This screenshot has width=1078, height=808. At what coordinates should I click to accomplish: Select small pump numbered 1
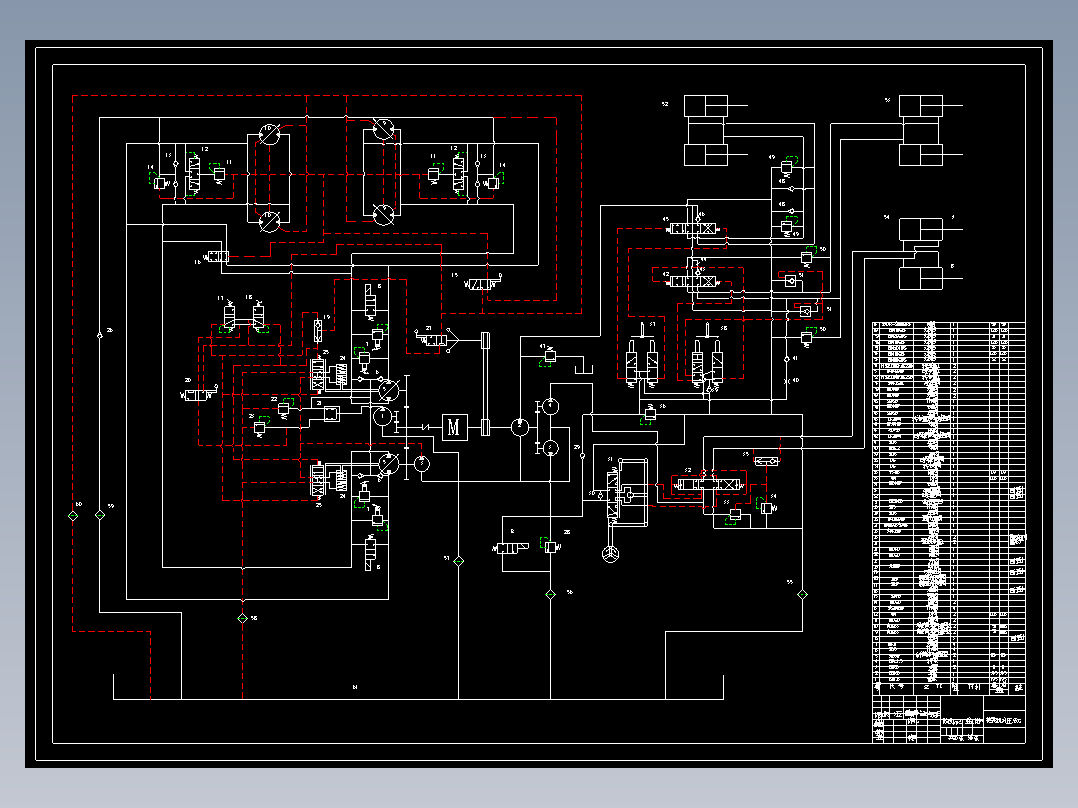click(x=382, y=415)
